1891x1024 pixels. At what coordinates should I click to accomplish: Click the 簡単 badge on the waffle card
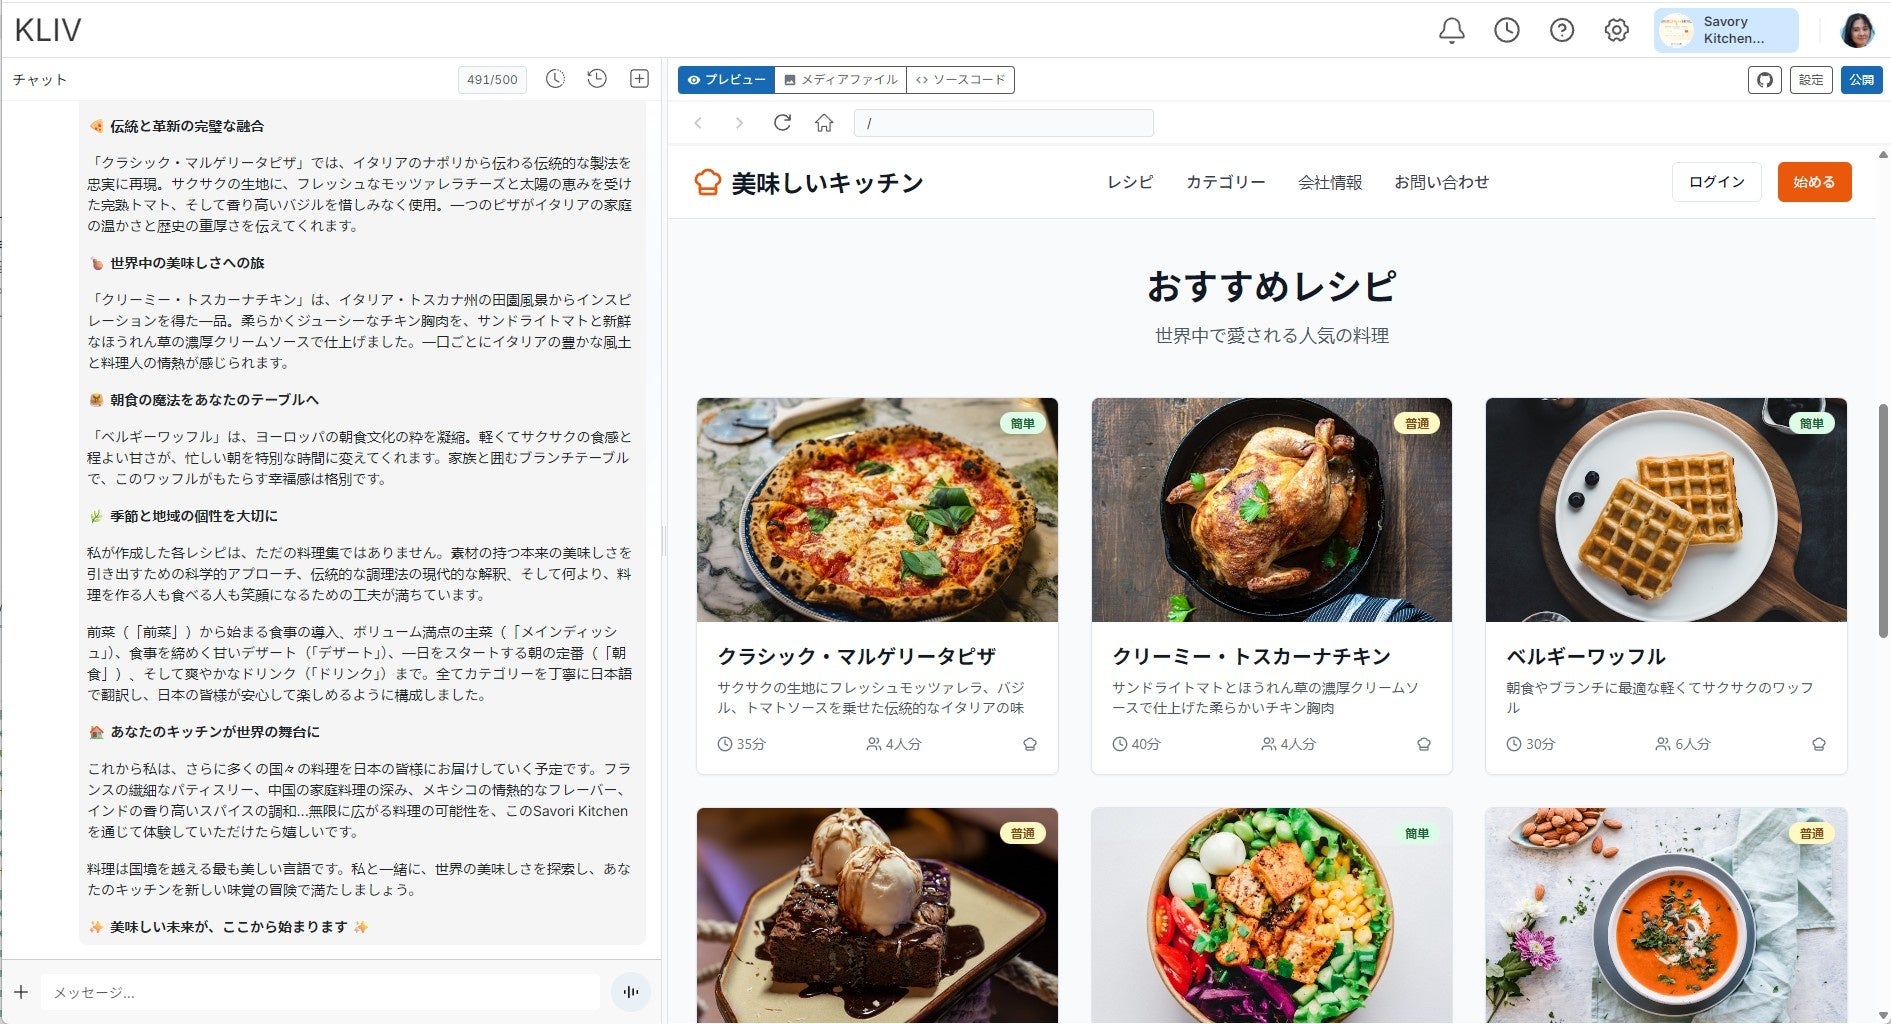click(1811, 424)
